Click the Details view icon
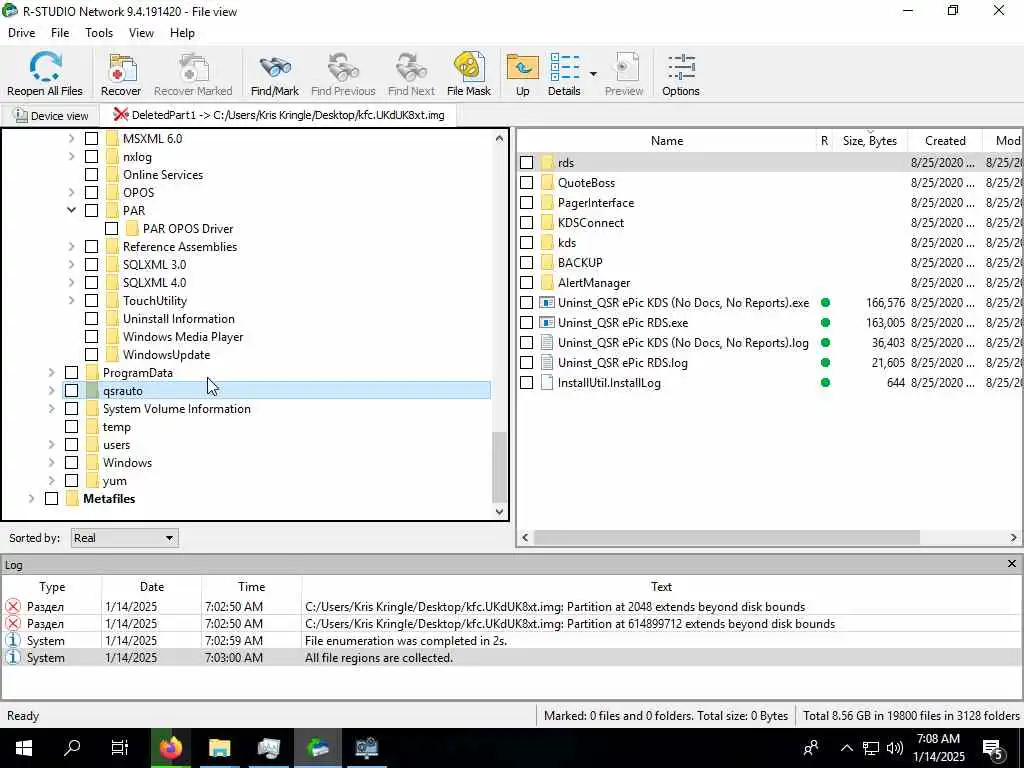The width and height of the screenshot is (1024, 768). (x=565, y=67)
